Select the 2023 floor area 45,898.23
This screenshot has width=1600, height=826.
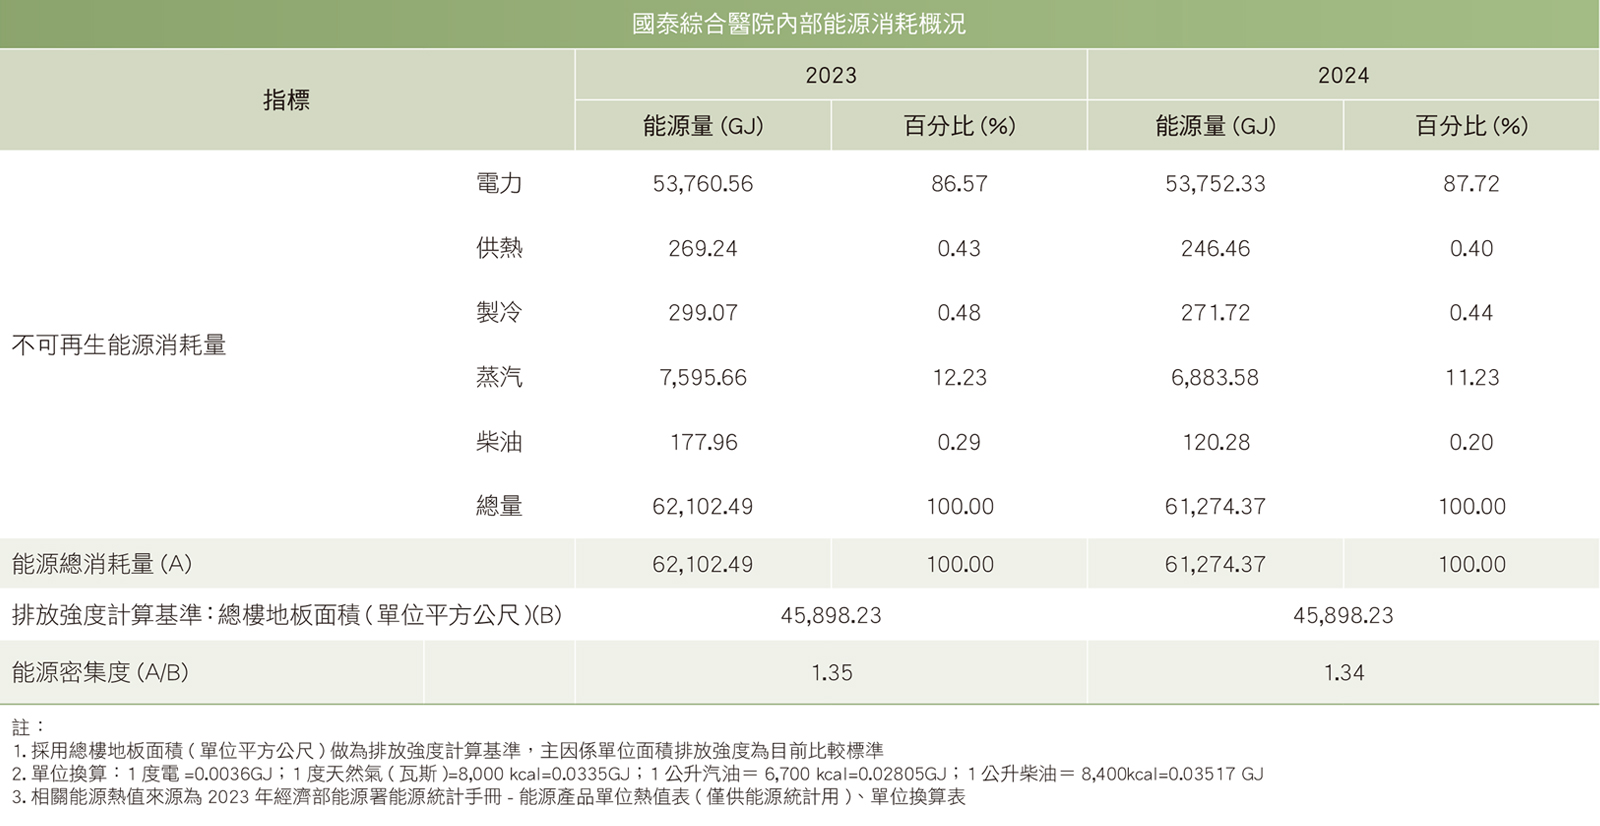[831, 616]
